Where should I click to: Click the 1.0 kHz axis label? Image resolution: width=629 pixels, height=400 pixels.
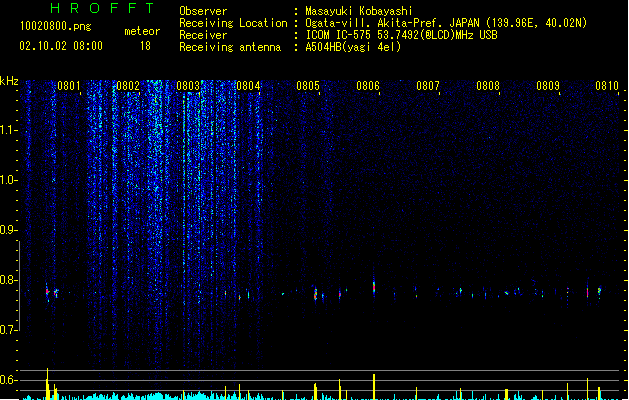[x=8, y=180]
